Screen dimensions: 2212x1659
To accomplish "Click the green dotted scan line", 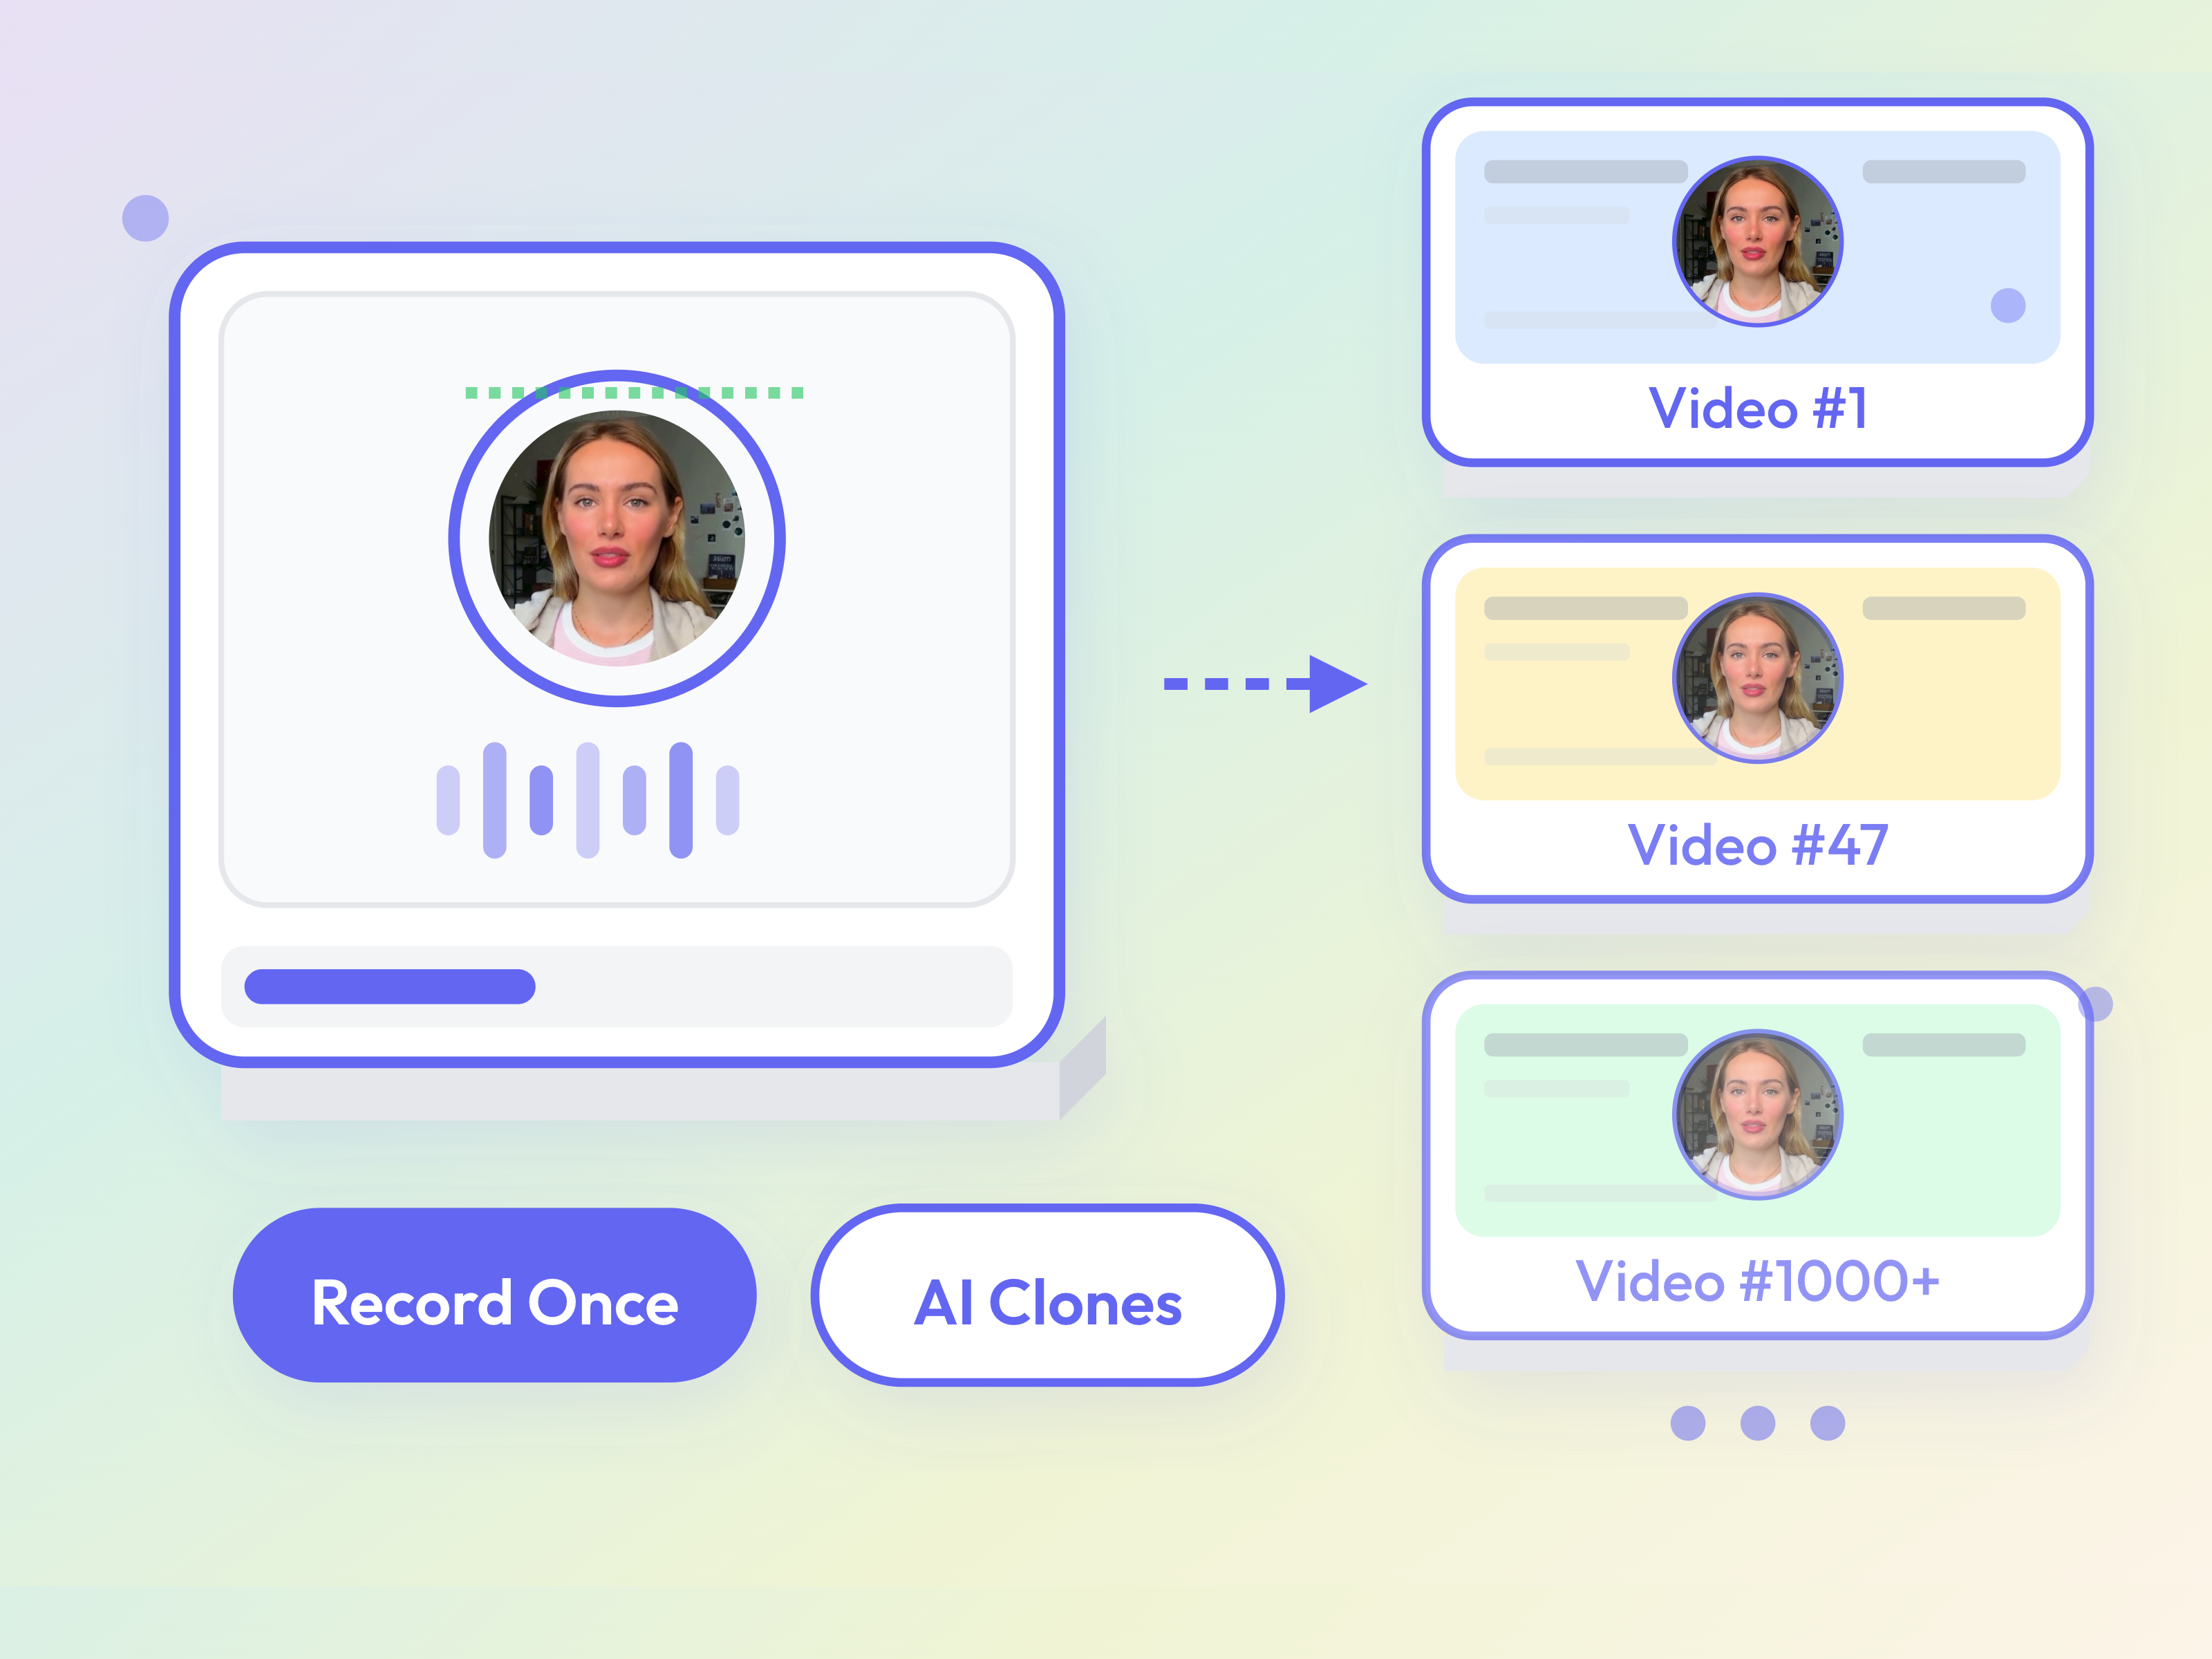I will coord(634,393).
